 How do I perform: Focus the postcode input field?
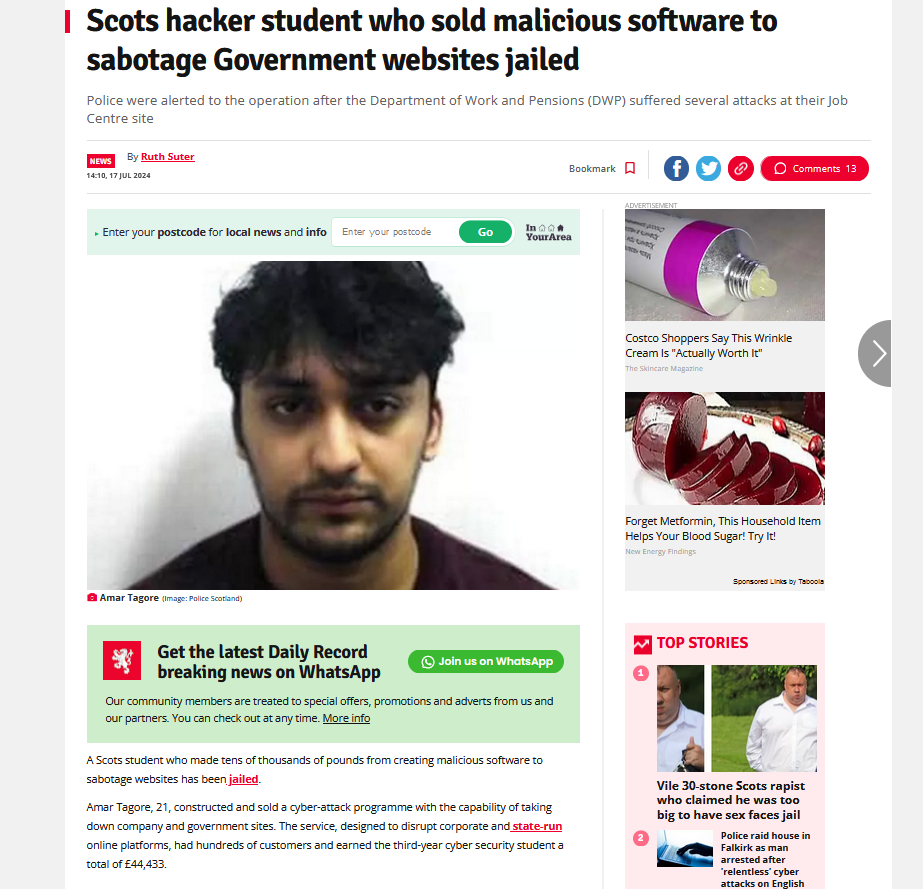(x=396, y=232)
